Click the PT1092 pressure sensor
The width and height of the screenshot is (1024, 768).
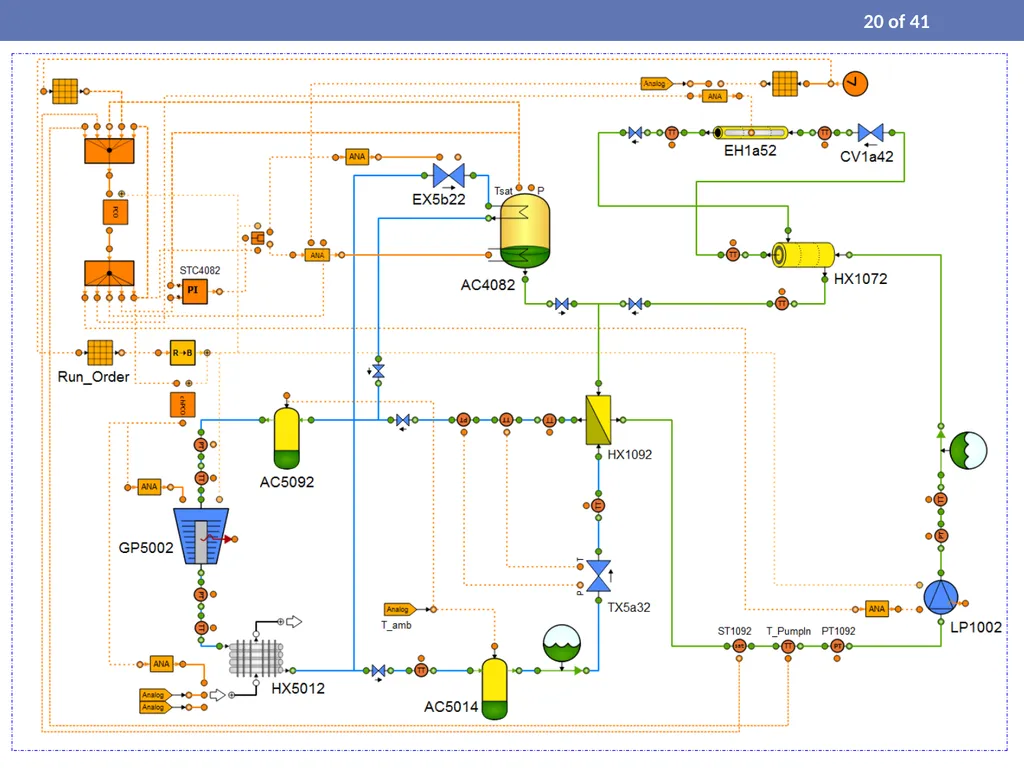[x=837, y=646]
